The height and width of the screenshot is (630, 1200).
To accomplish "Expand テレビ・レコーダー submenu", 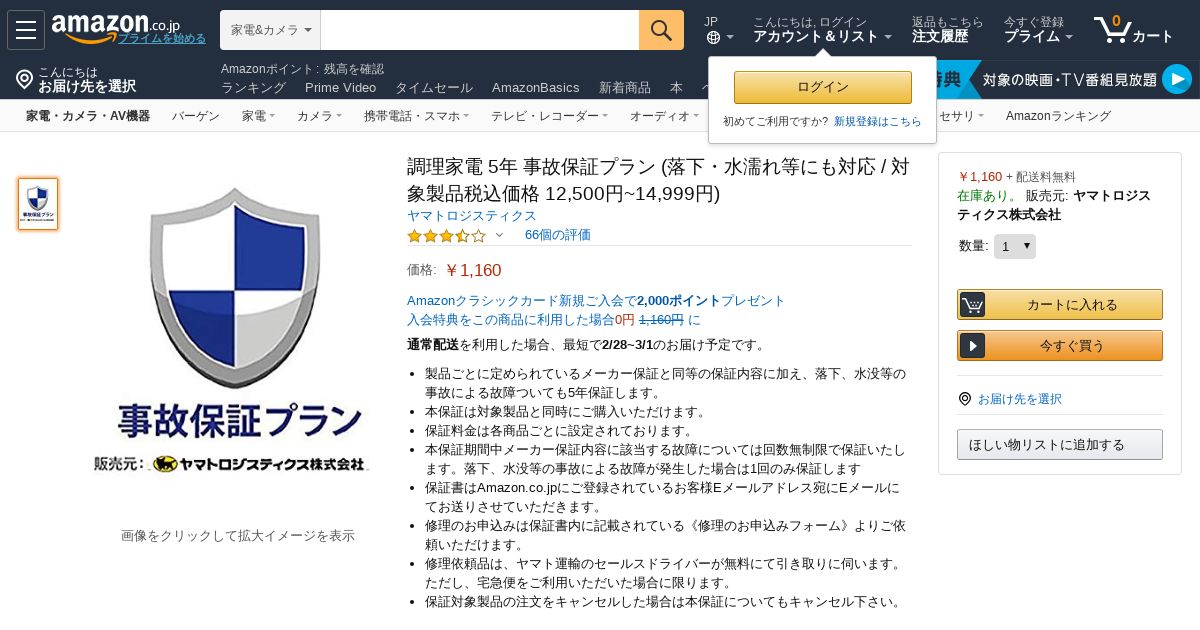I will [x=549, y=116].
